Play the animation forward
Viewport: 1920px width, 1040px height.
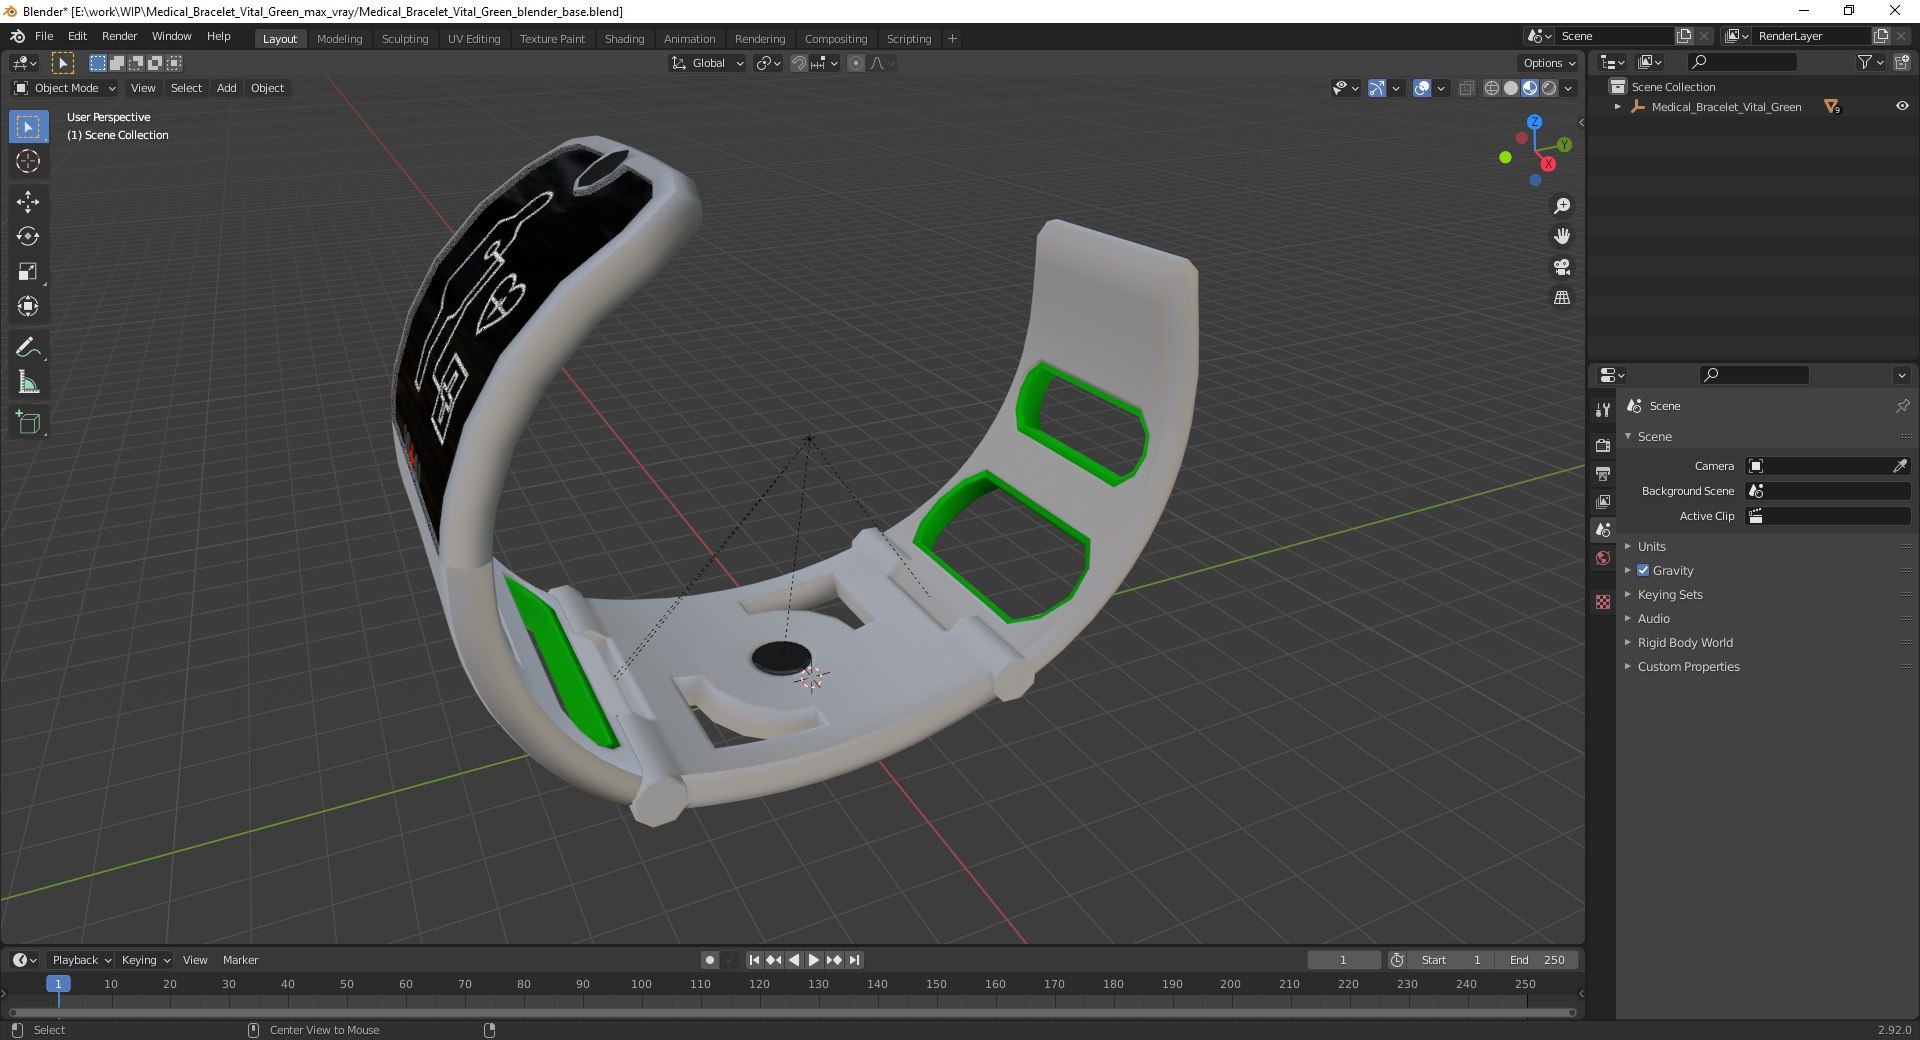[814, 960]
